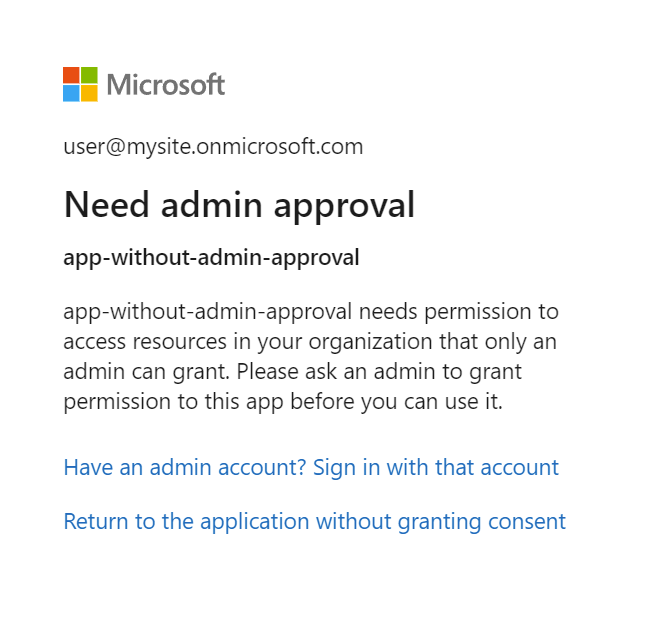Click the words 'Have an admin account?'
Image resolution: width=649 pixels, height=625 pixels.
click(185, 467)
